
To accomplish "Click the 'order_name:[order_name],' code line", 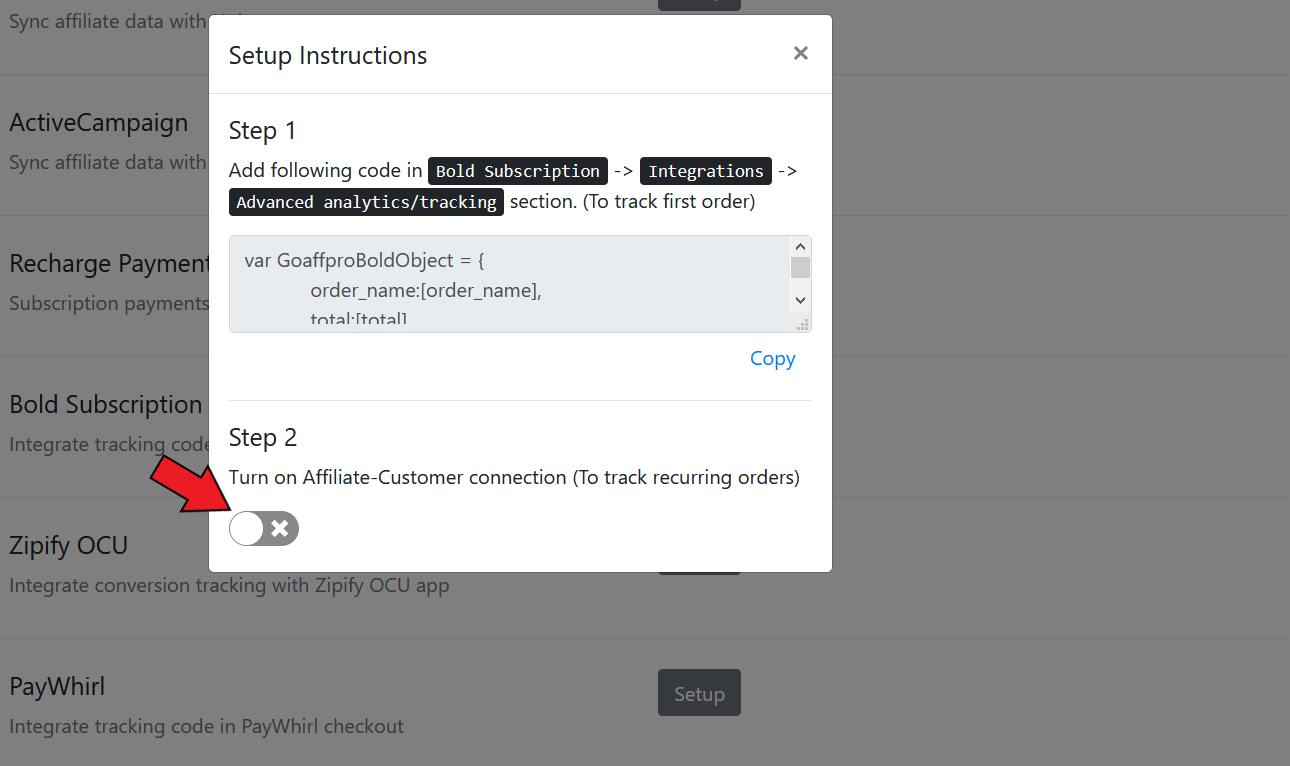I will 426,290.
